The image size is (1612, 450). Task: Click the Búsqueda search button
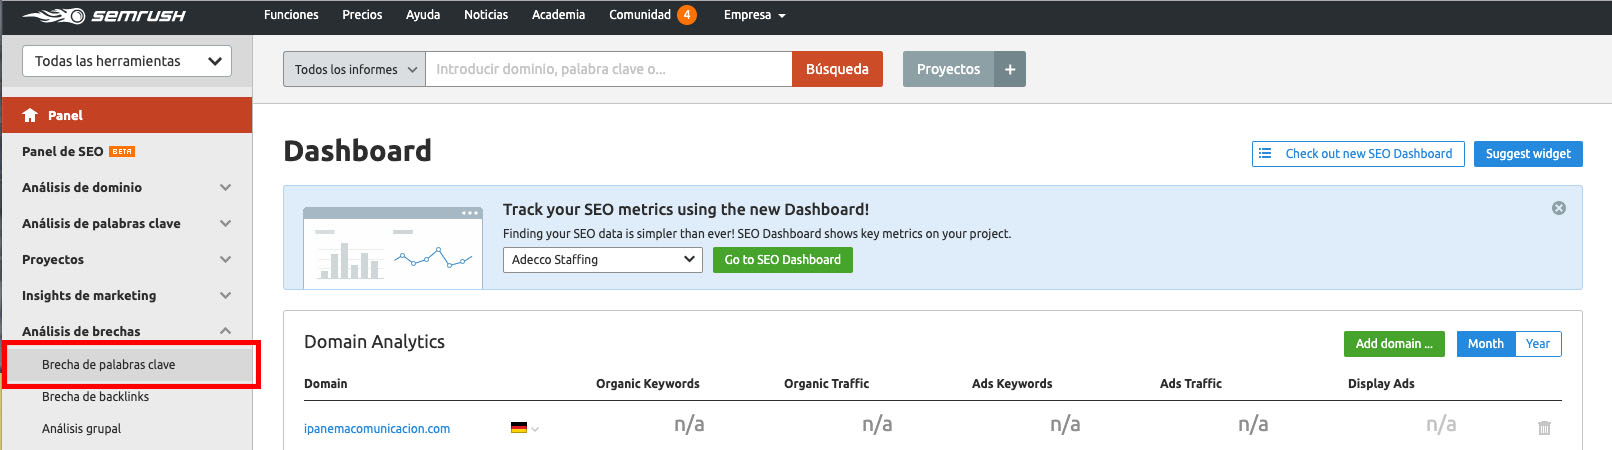[837, 69]
